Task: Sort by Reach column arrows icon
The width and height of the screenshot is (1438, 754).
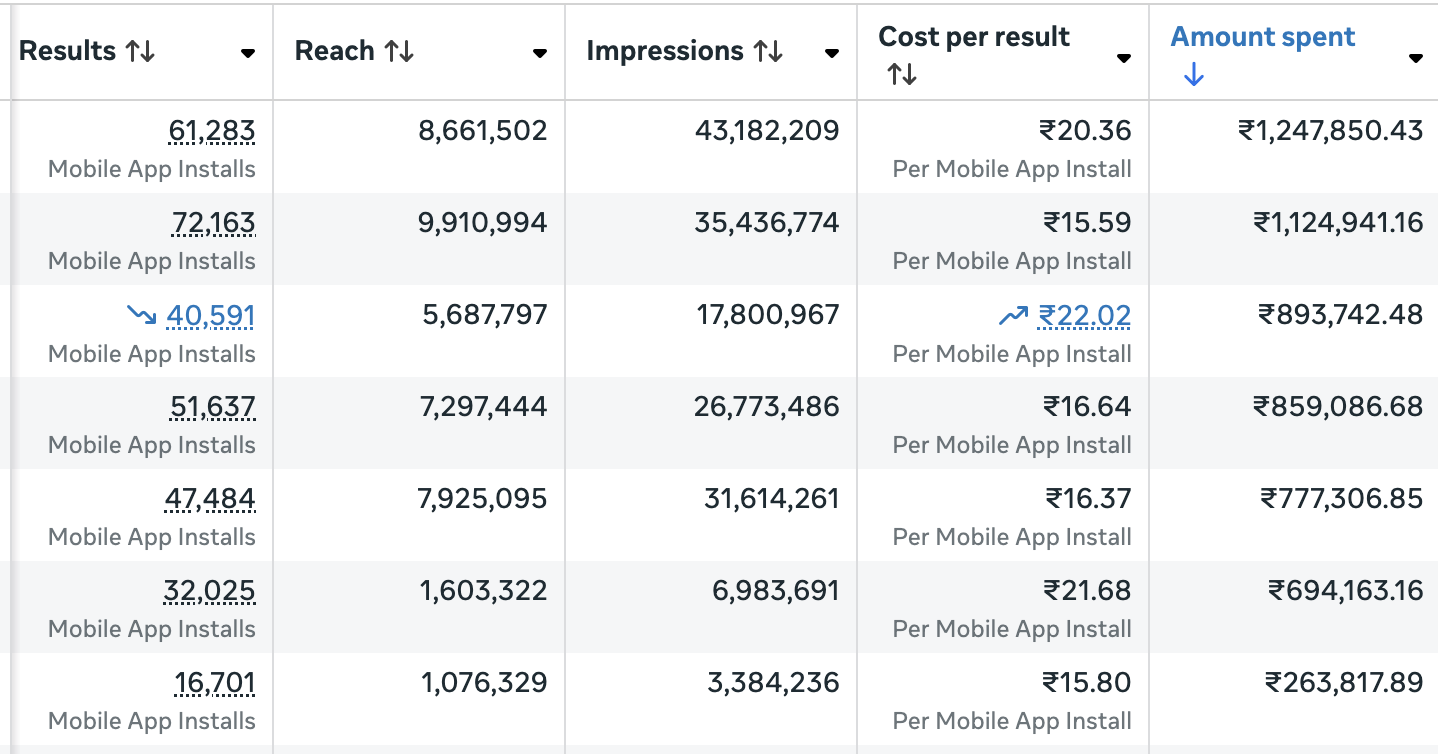Action: (399, 52)
